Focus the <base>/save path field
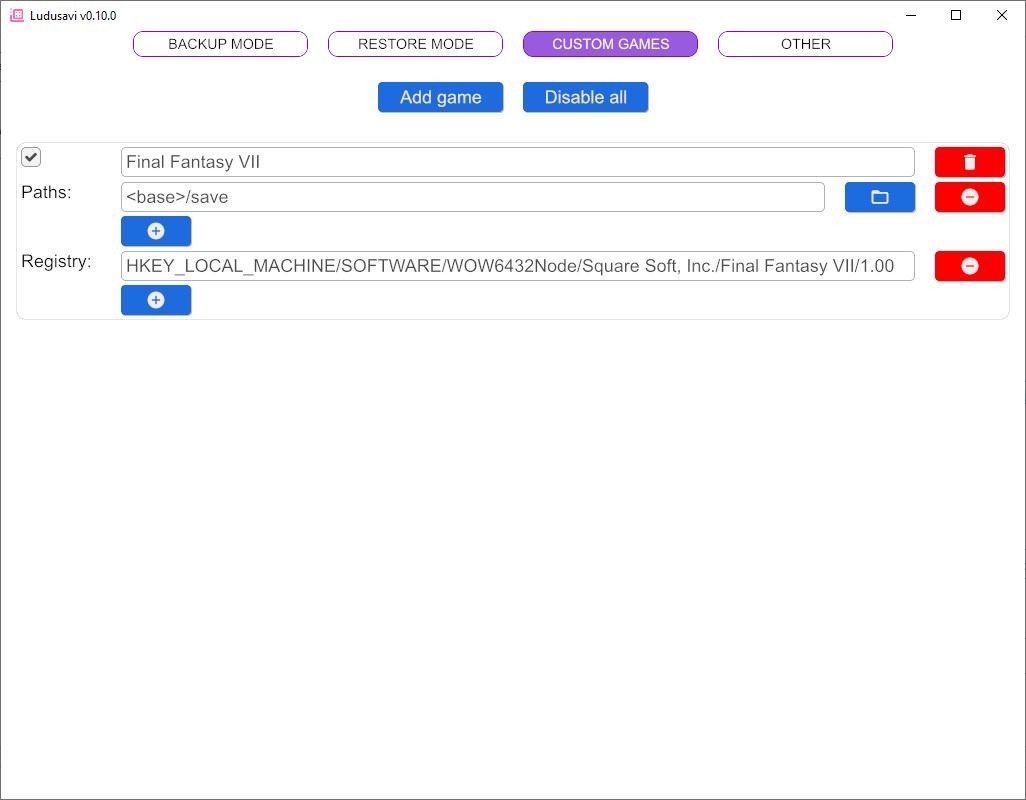The image size is (1026, 800). click(x=472, y=197)
